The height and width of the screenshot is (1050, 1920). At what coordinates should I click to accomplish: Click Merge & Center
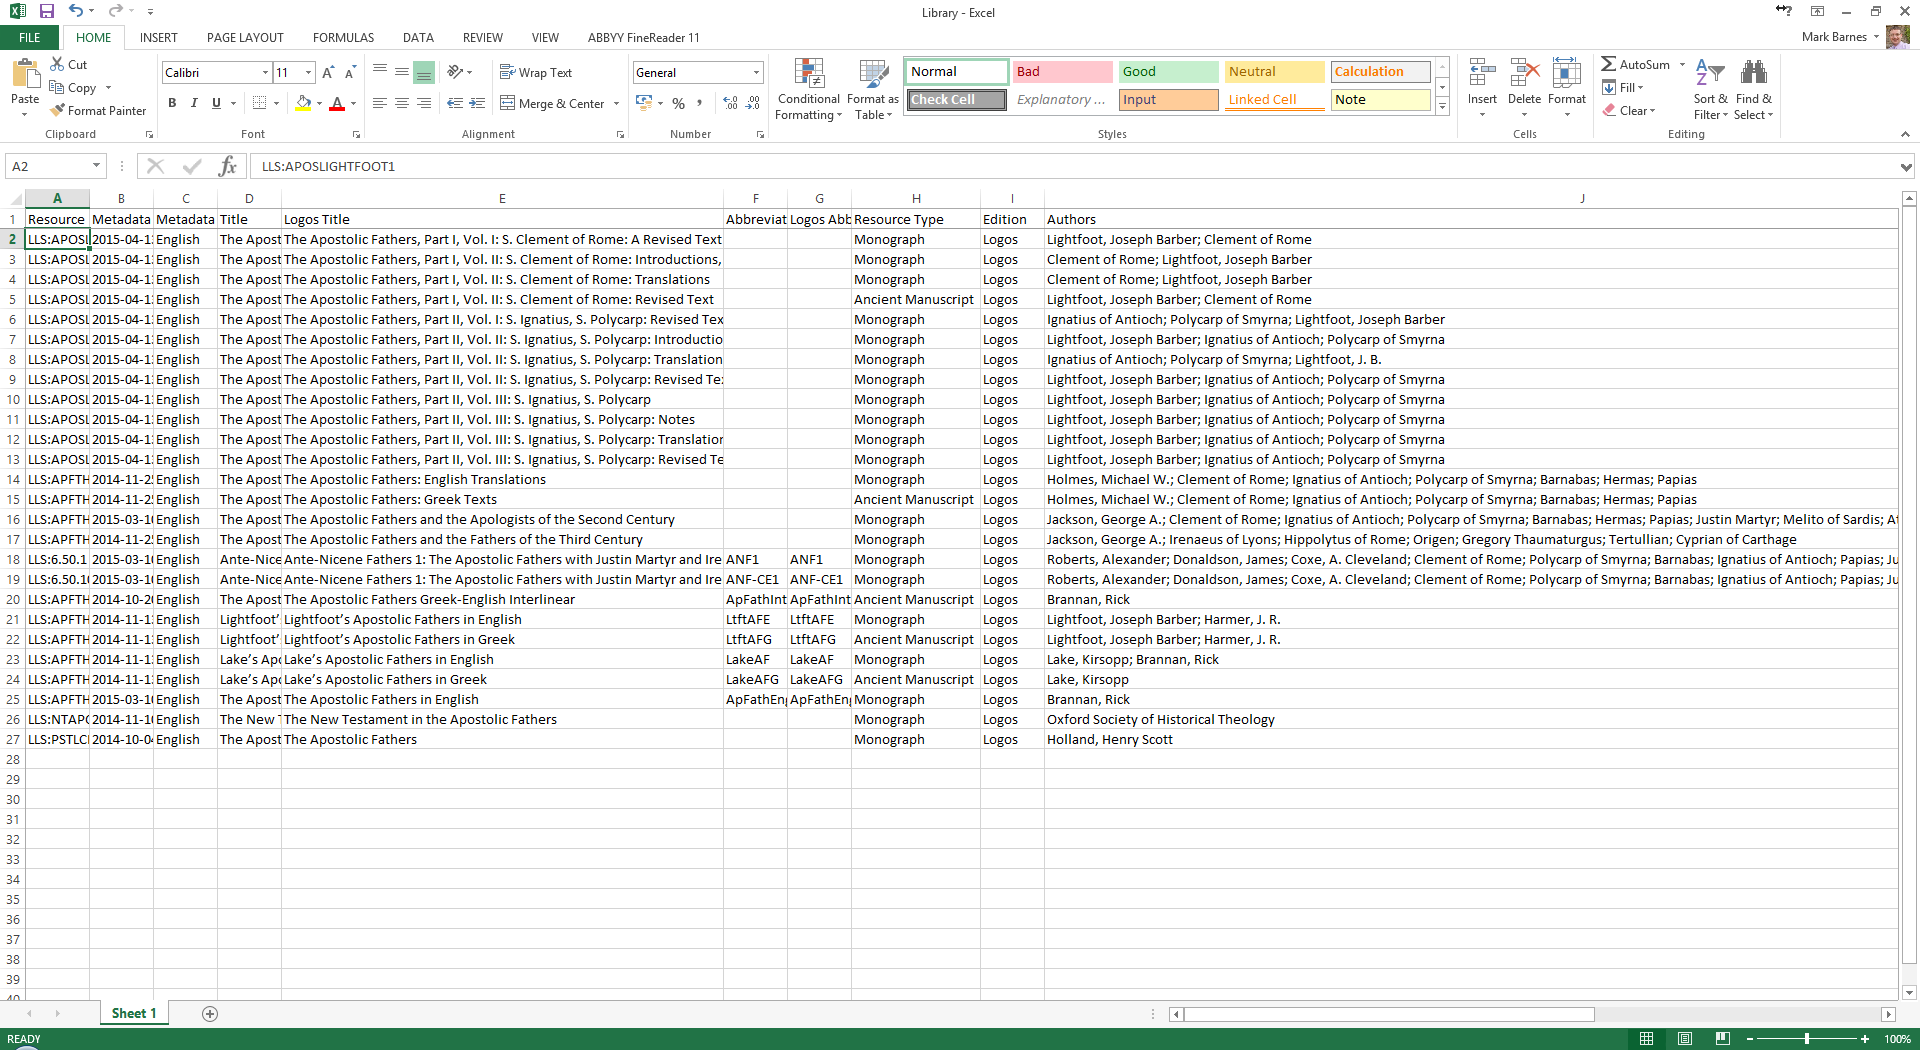(552, 103)
